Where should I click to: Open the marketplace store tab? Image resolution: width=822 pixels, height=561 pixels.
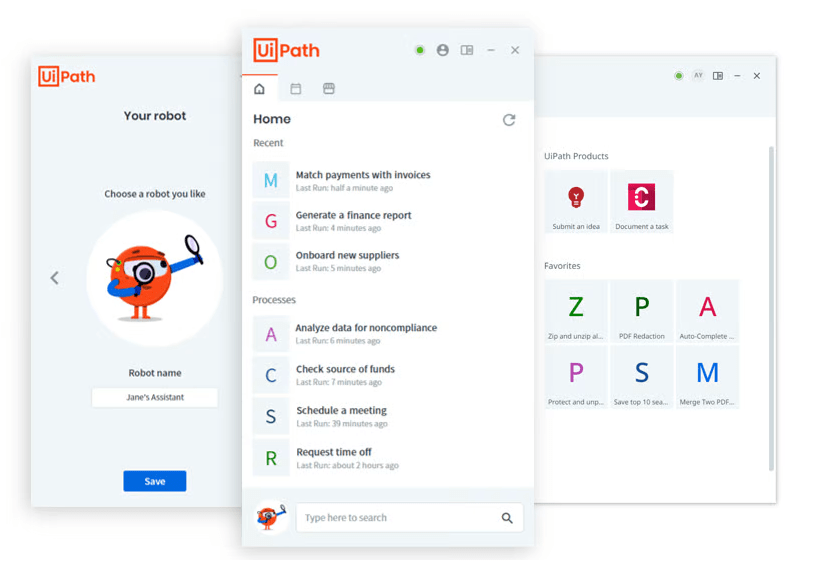pyautogui.click(x=328, y=89)
